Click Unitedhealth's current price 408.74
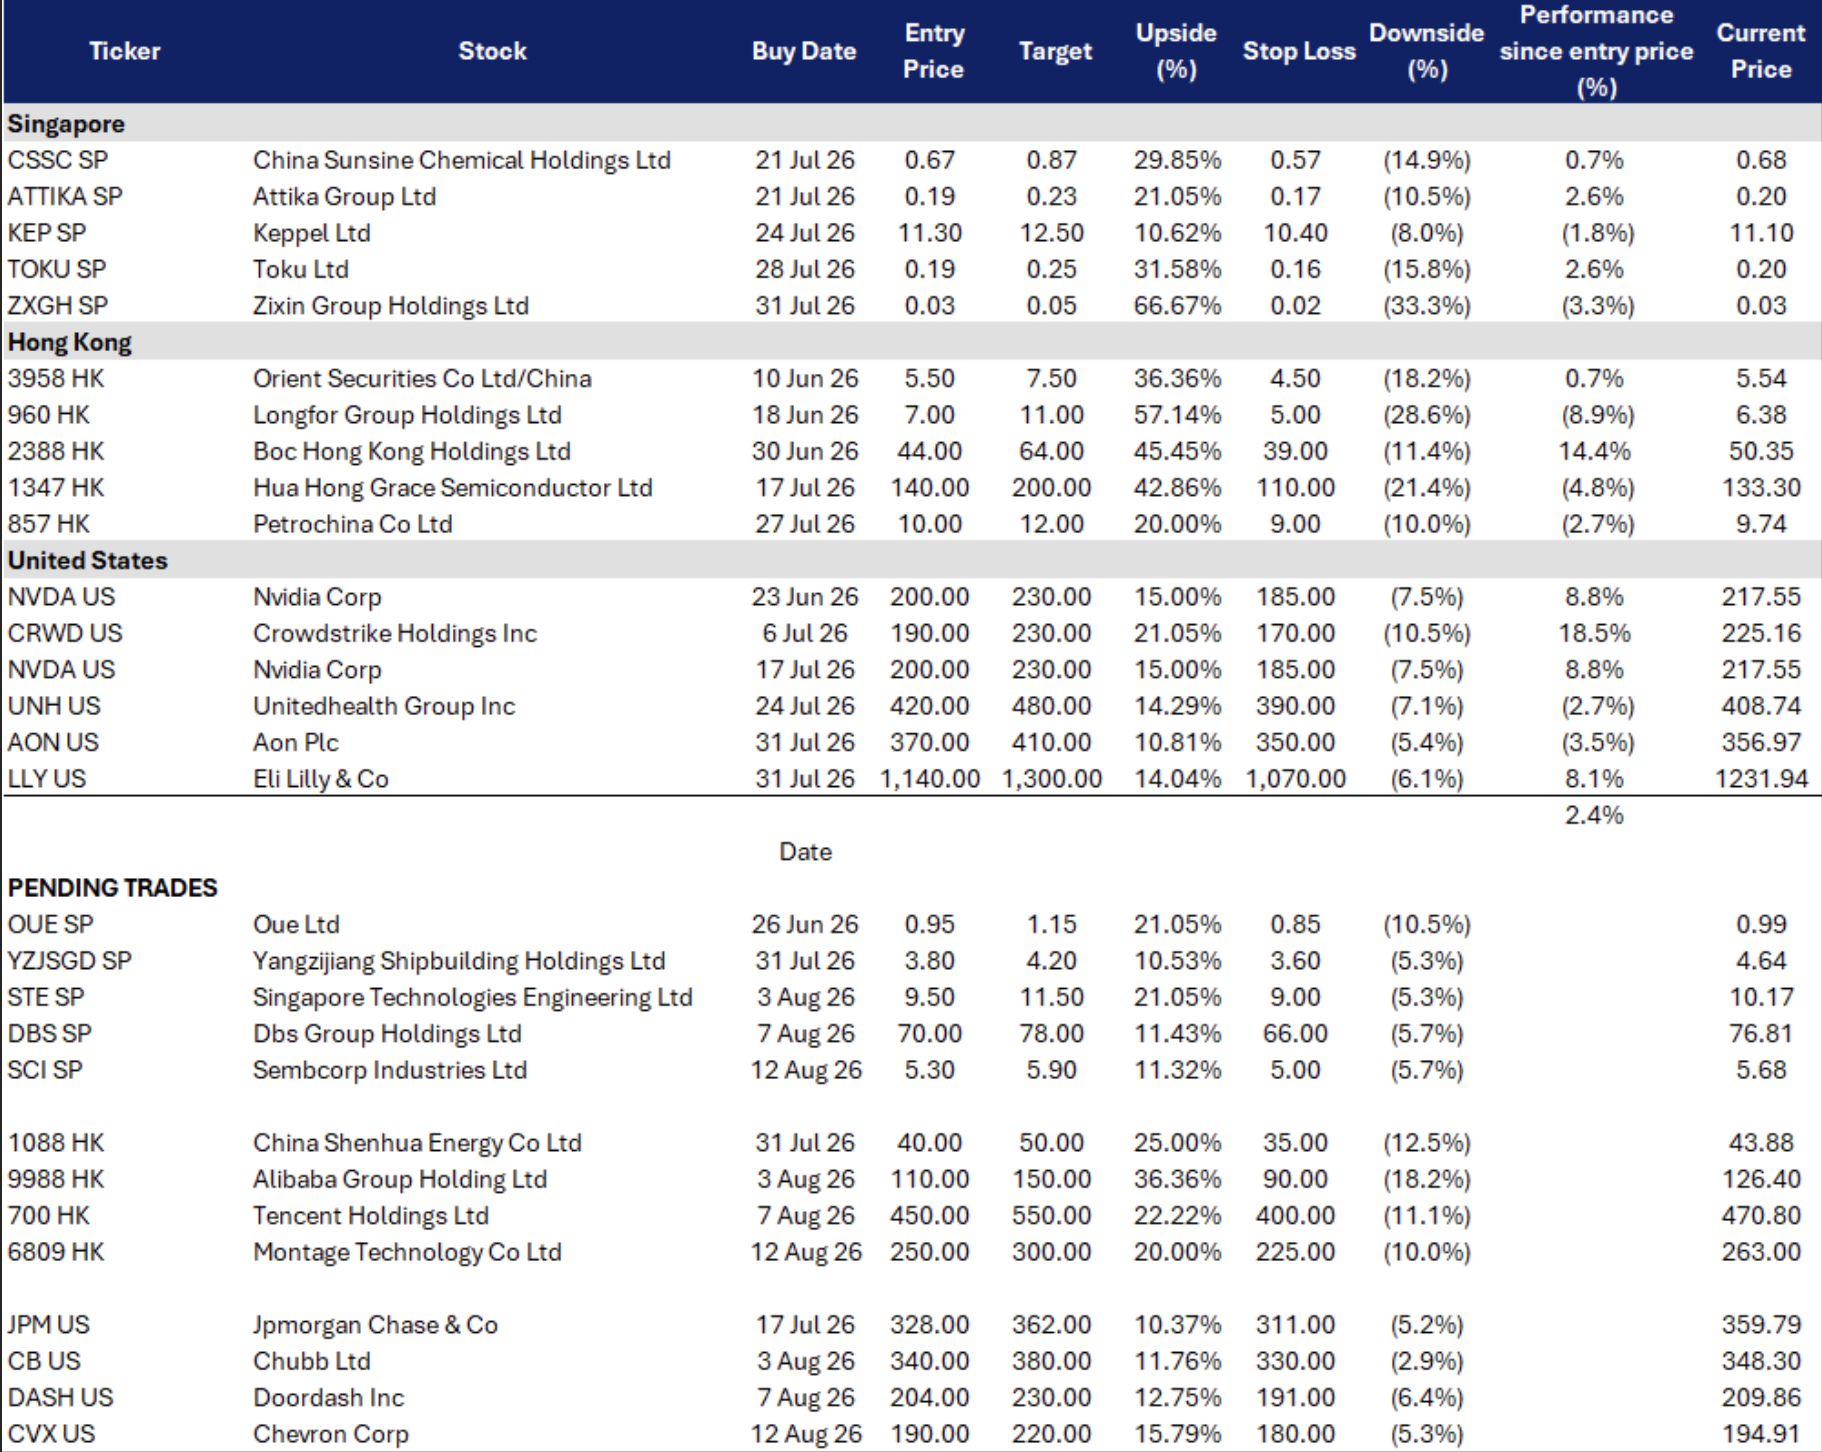Image resolution: width=1822 pixels, height=1452 pixels. click(x=1762, y=706)
